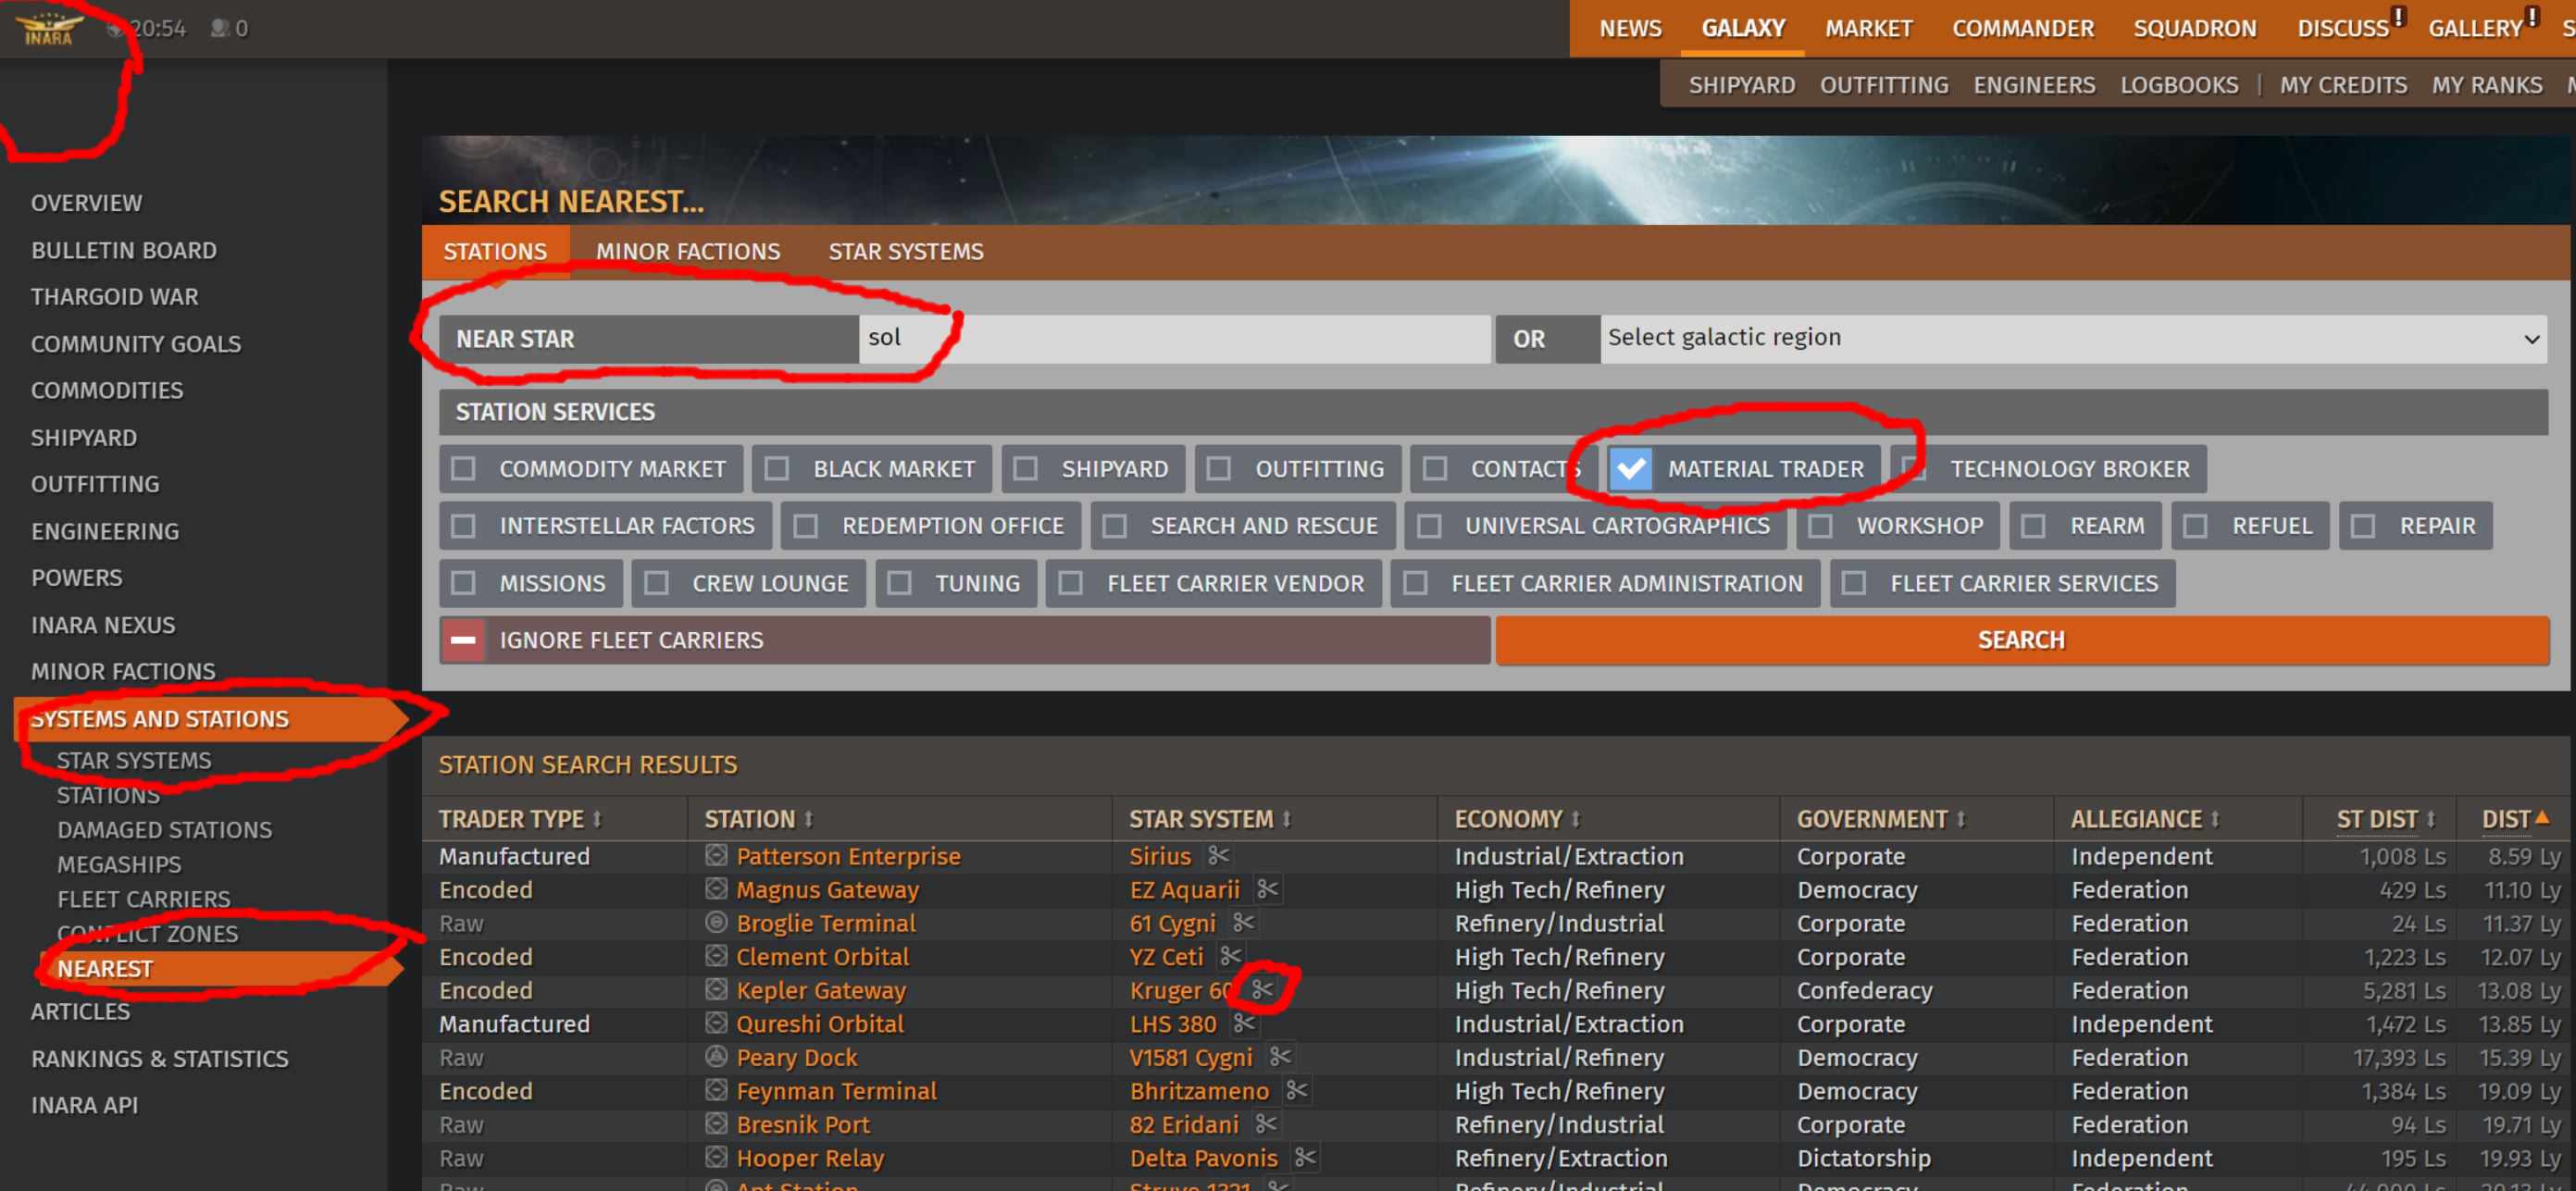Viewport: 2576px width, 1191px height.
Task: Tick the Outfitting service checkbox
Action: coord(1219,468)
